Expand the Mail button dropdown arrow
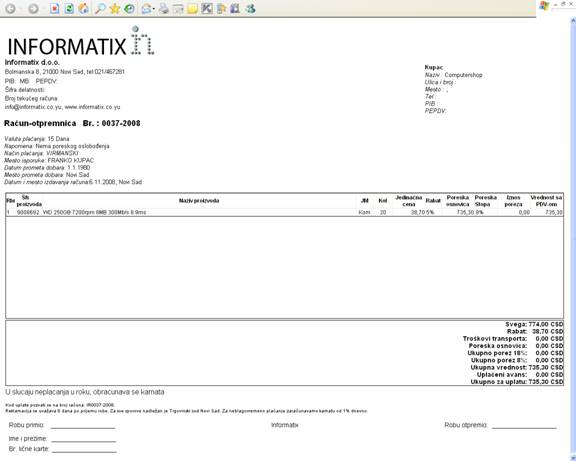The height and width of the screenshot is (461, 576). pos(154,9)
